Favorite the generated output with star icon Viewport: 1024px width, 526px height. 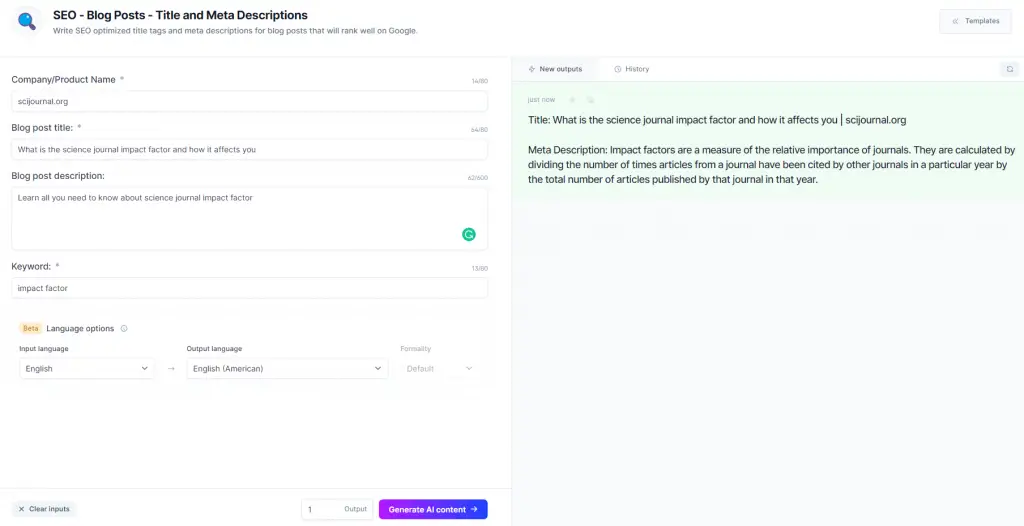pyautogui.click(x=573, y=100)
